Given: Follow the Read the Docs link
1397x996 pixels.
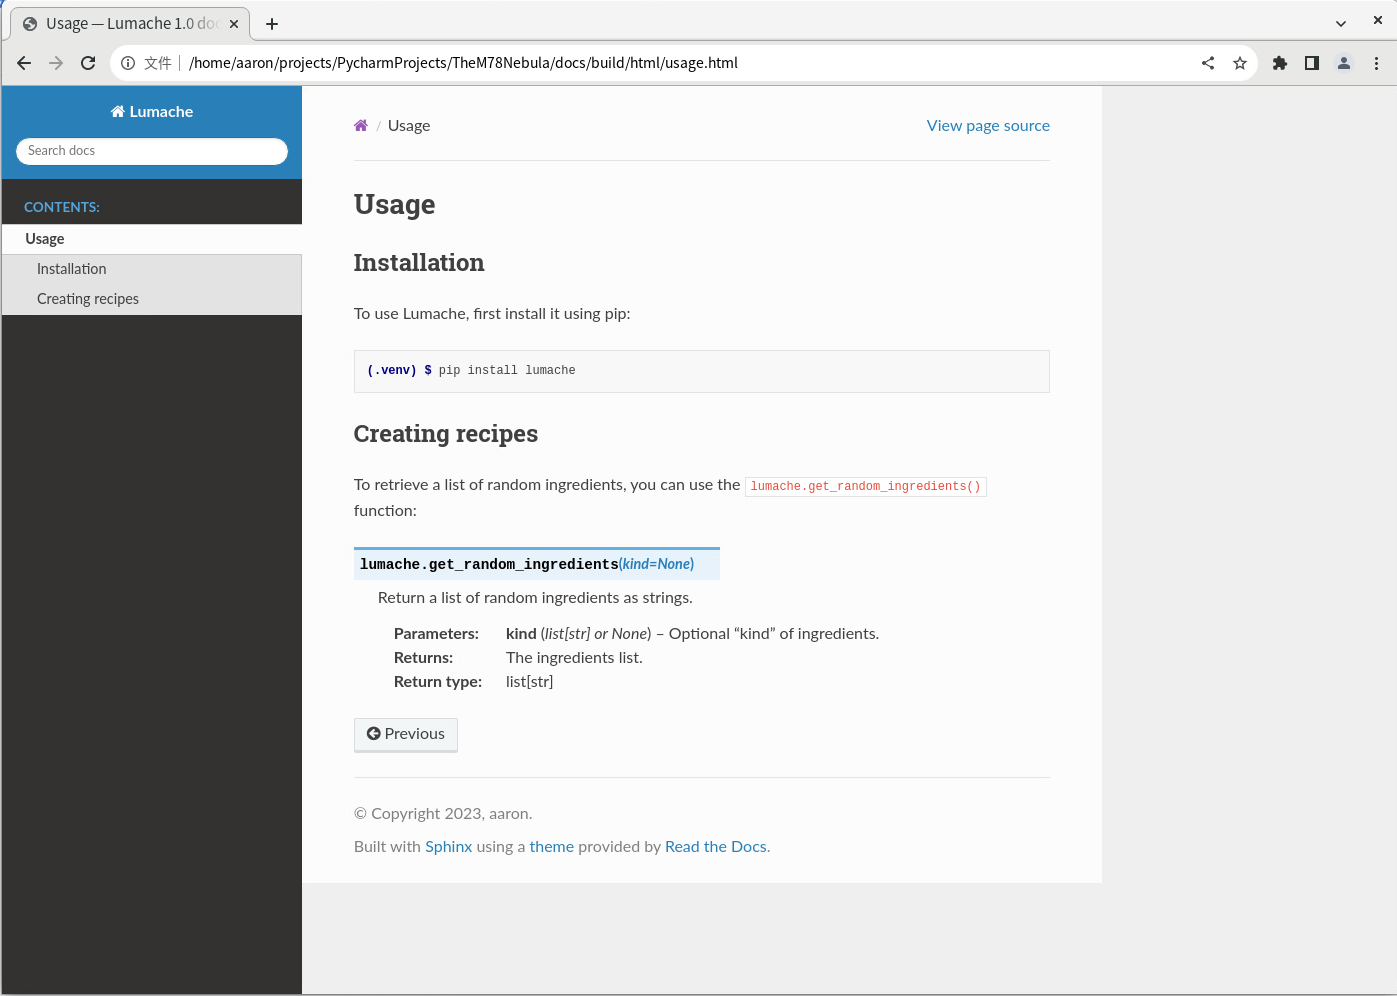Looking at the screenshot, I should pos(716,847).
